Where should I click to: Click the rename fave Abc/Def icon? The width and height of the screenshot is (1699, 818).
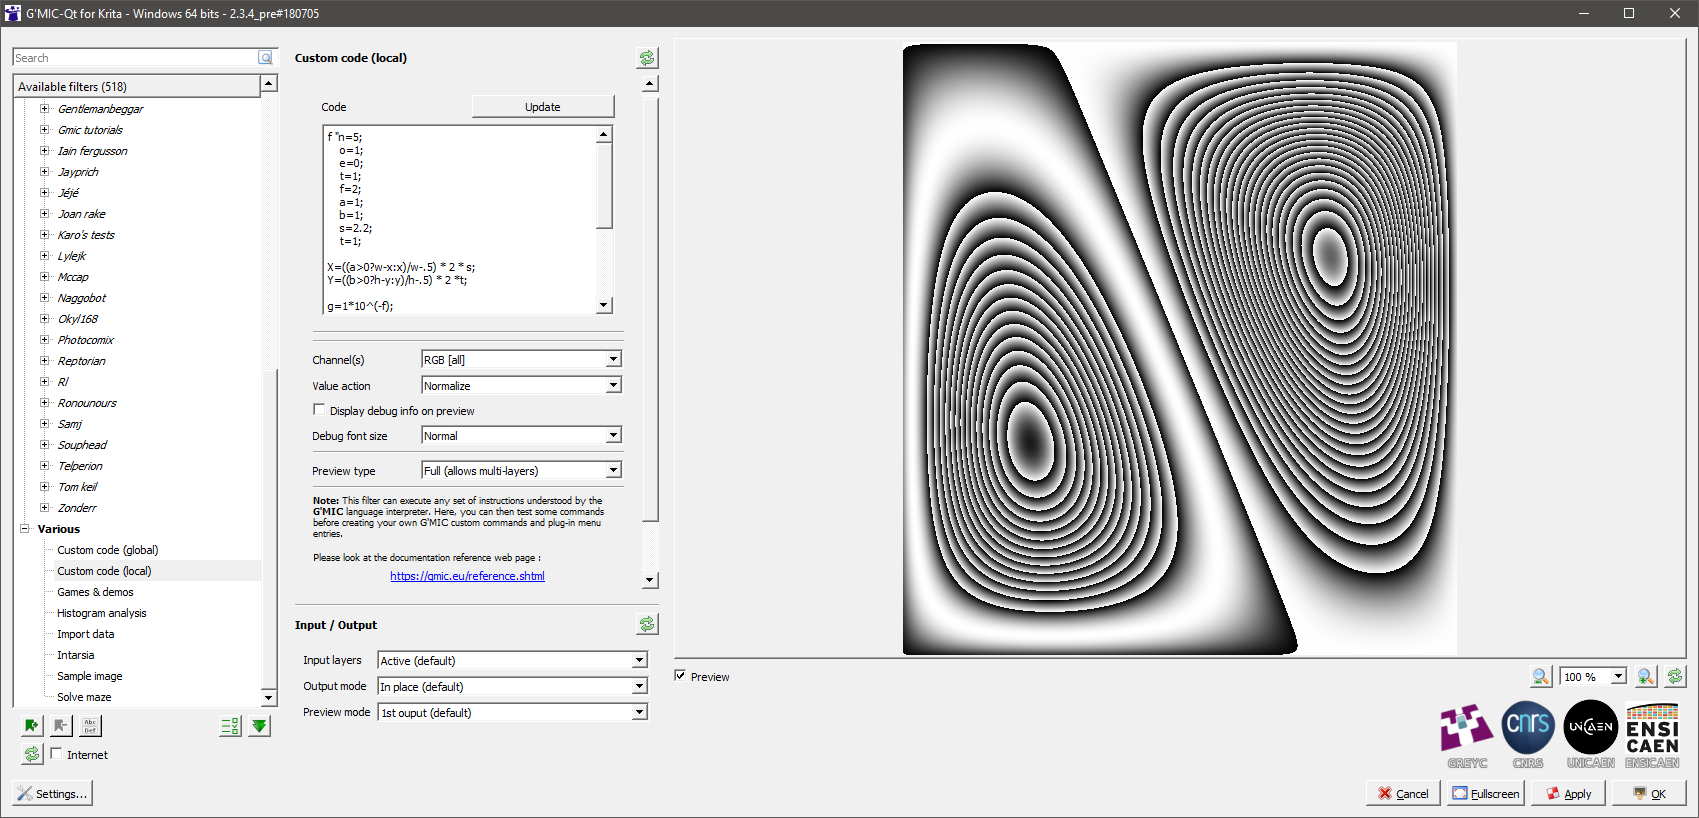click(x=90, y=726)
